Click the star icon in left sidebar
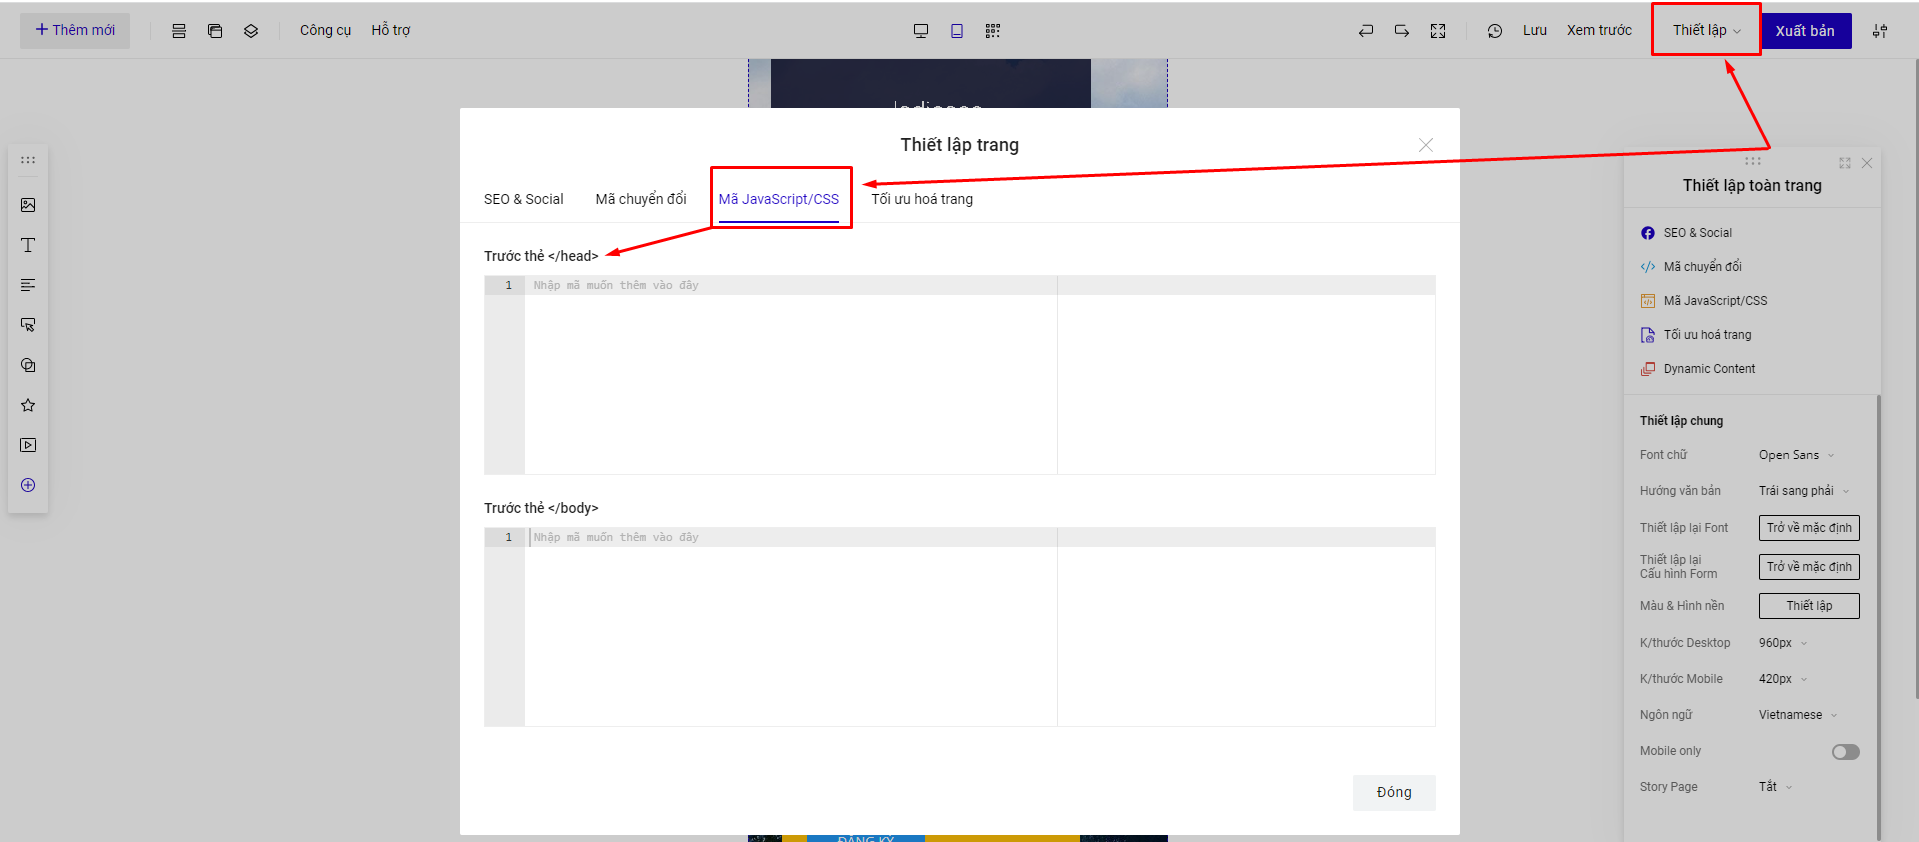Image resolution: width=1919 pixels, height=842 pixels. pos(28,405)
